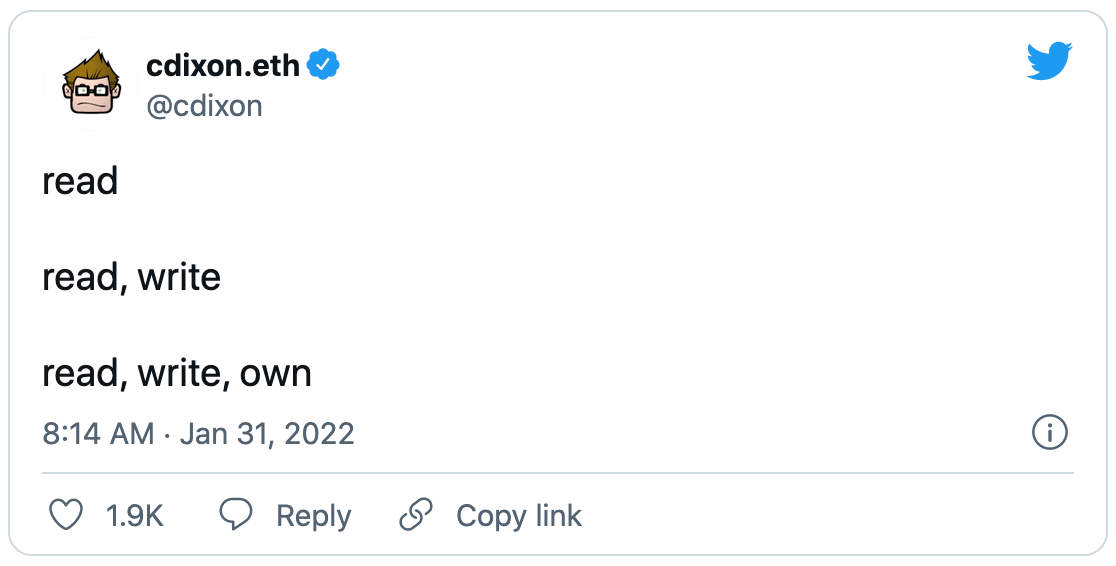Open the tweet info circle icon
The height and width of the screenshot is (566, 1116).
click(x=1049, y=433)
